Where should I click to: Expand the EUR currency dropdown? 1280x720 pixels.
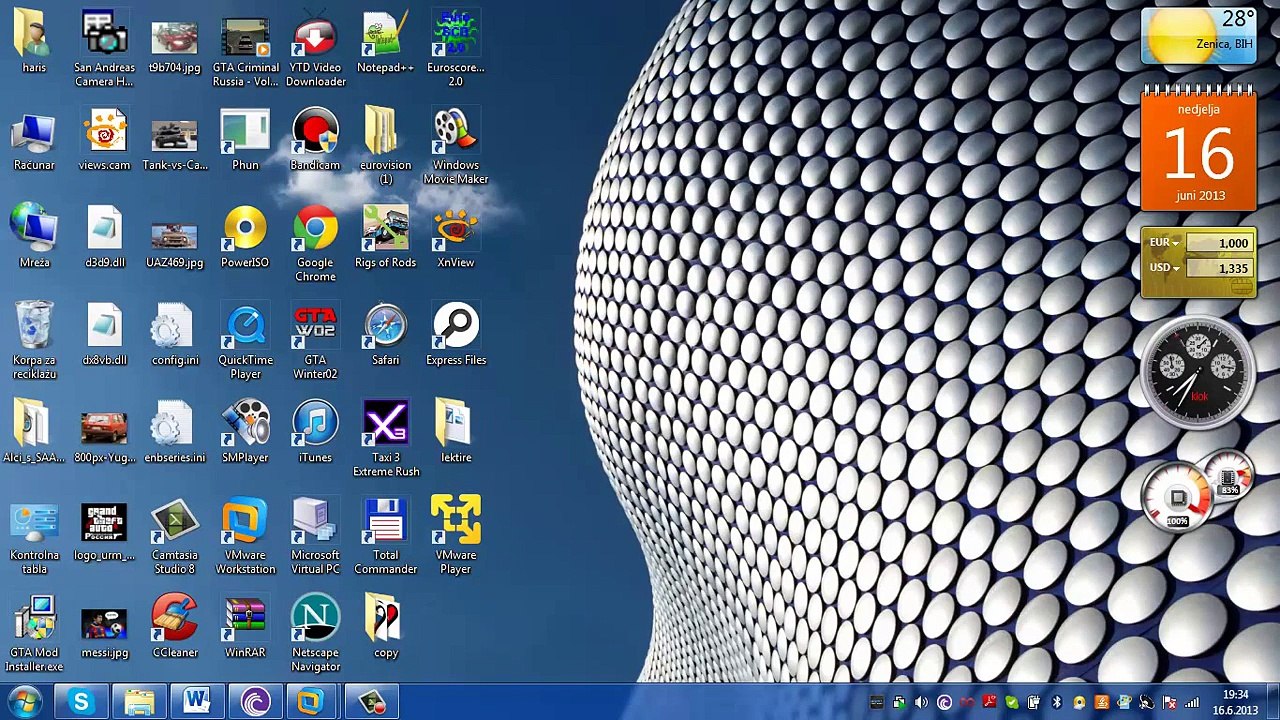point(1164,243)
